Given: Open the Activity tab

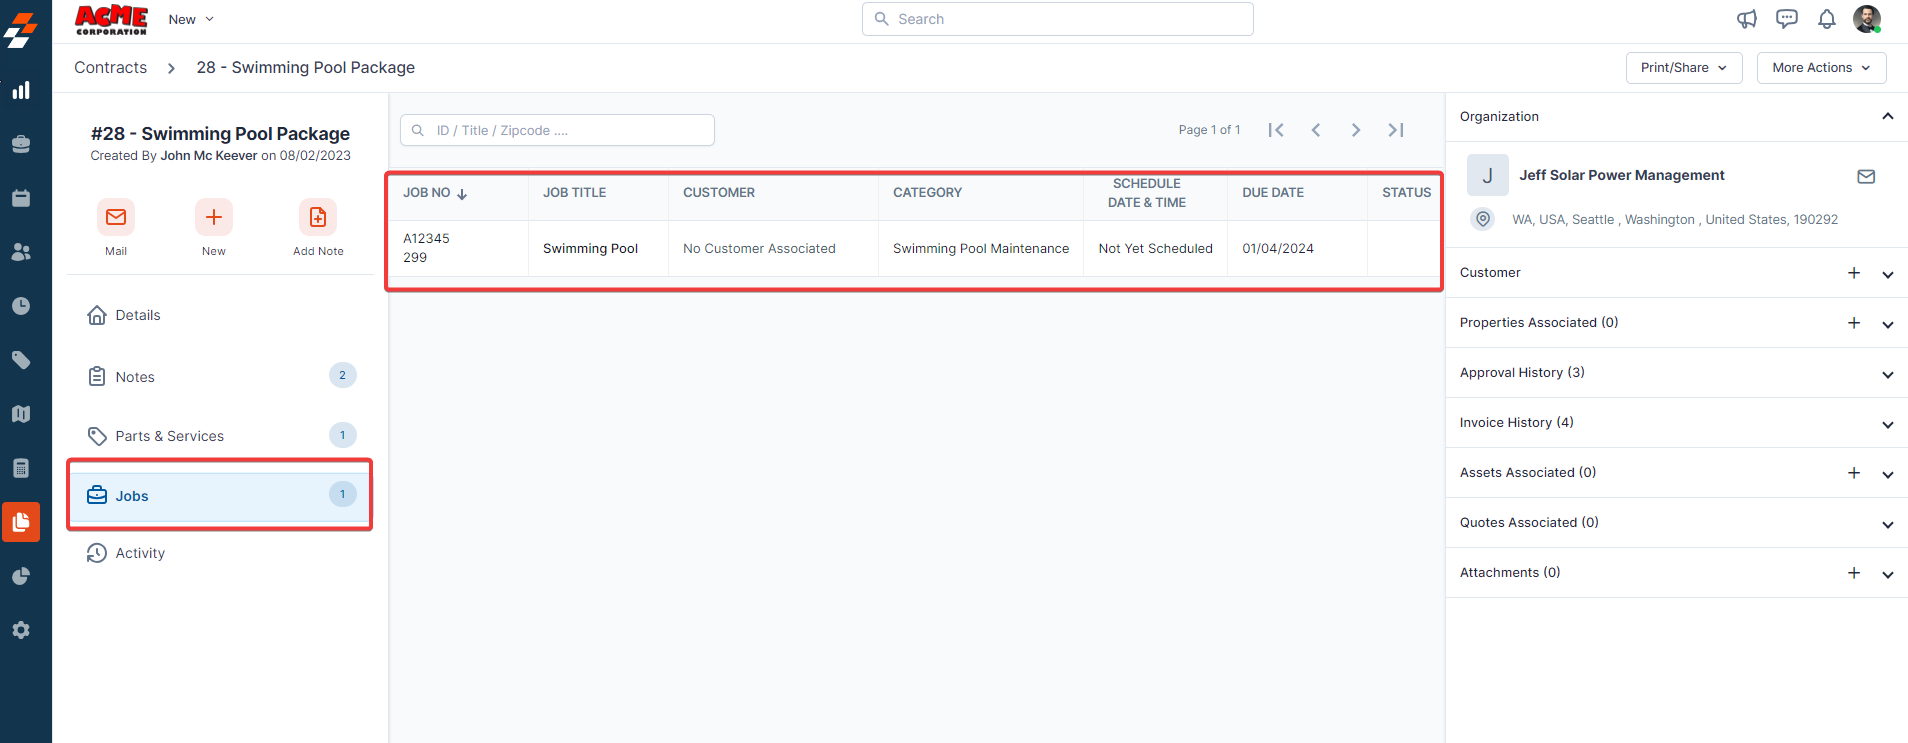Looking at the screenshot, I should point(140,553).
